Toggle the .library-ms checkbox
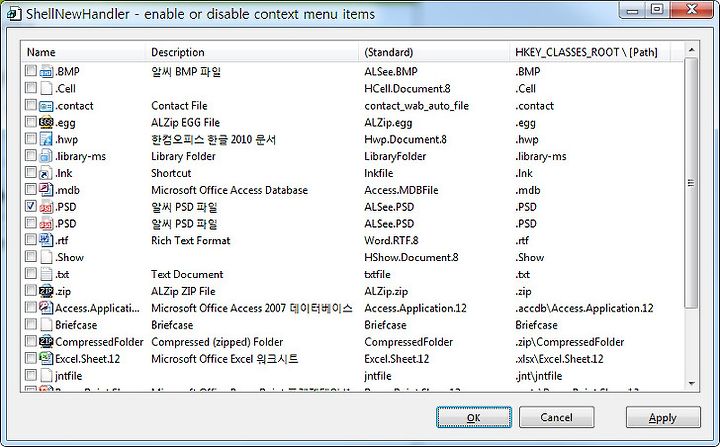This screenshot has width=720, height=447. click(31, 155)
